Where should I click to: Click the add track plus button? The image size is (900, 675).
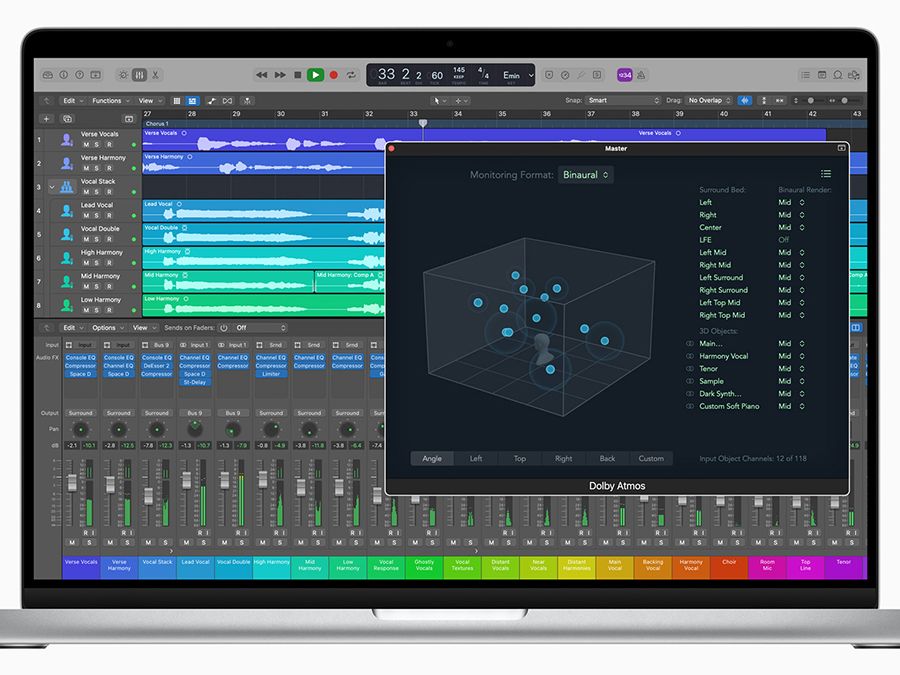(x=46, y=119)
